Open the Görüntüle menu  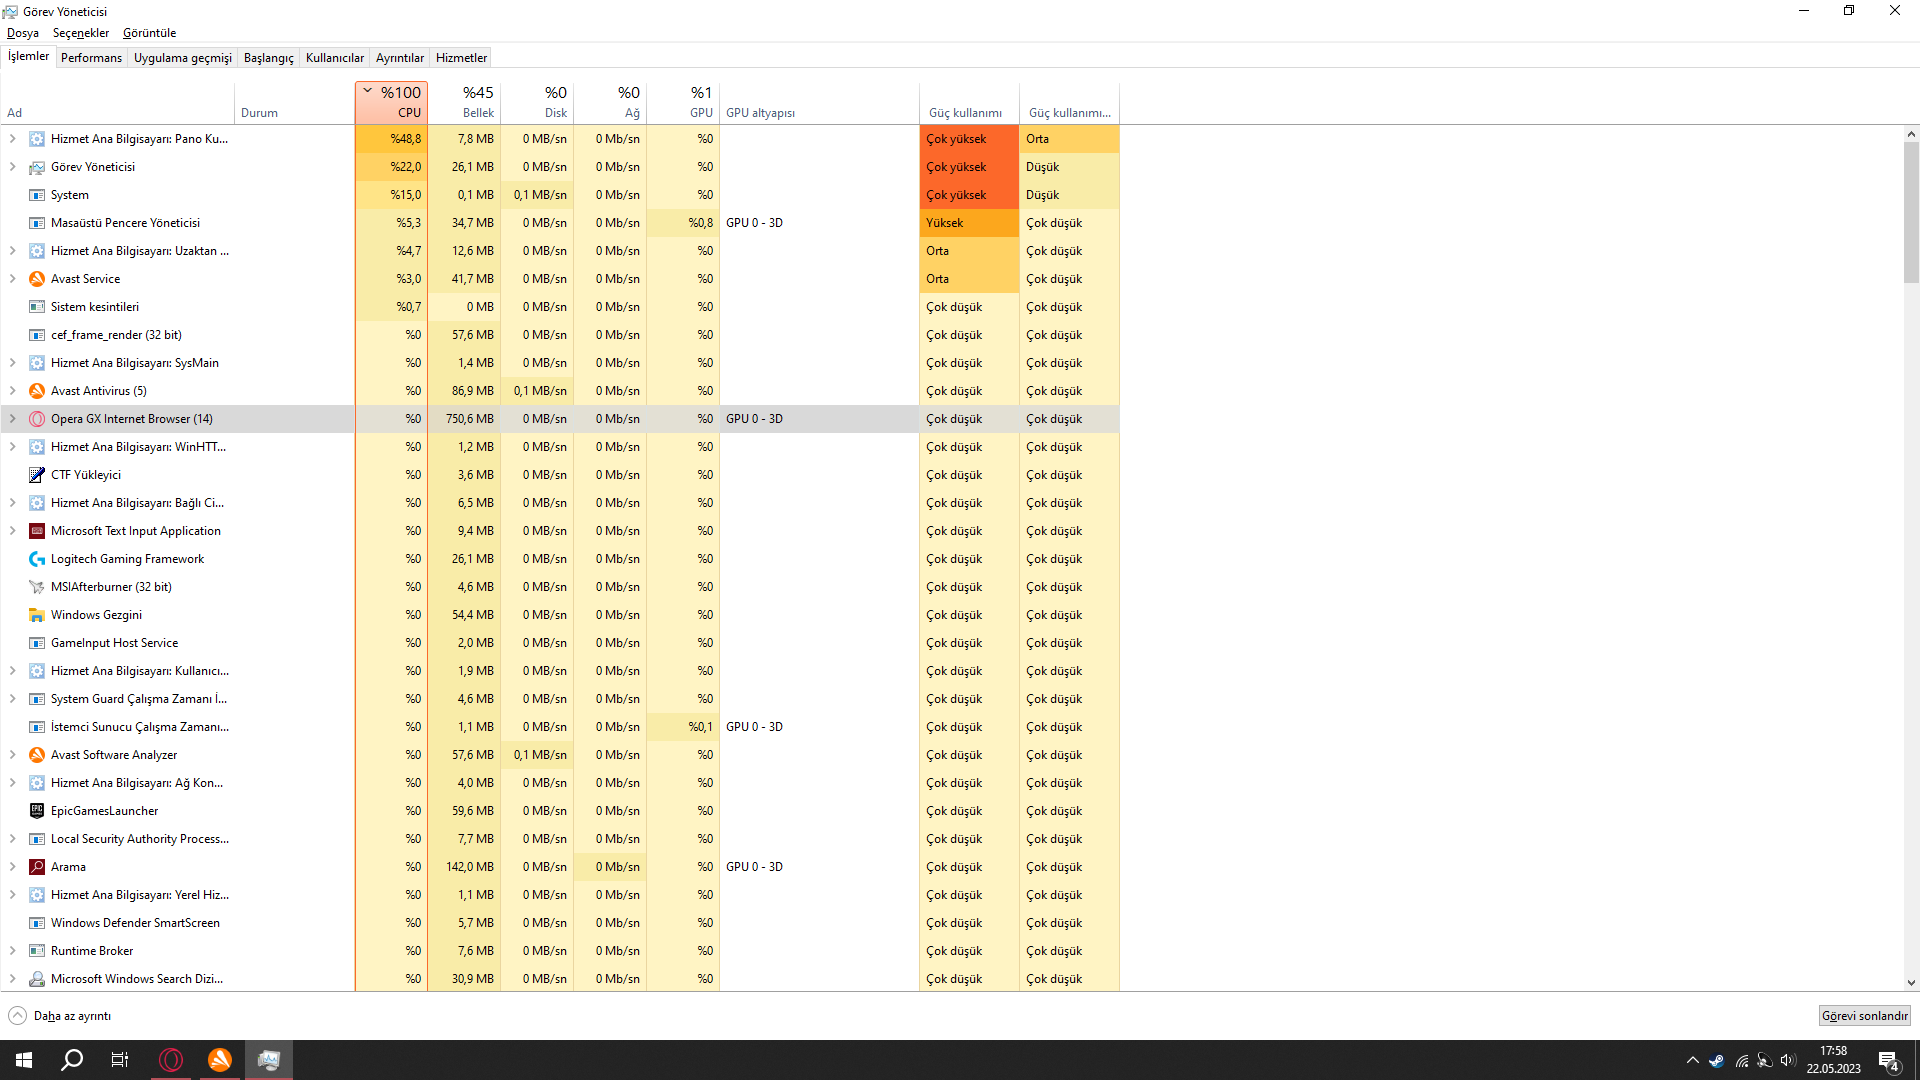149,33
